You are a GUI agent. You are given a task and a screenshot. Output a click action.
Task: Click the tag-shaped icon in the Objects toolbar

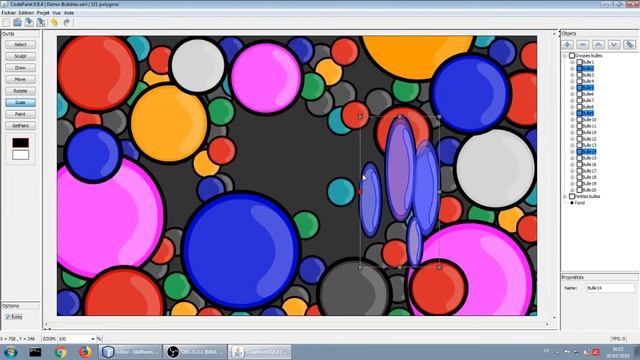click(629, 44)
